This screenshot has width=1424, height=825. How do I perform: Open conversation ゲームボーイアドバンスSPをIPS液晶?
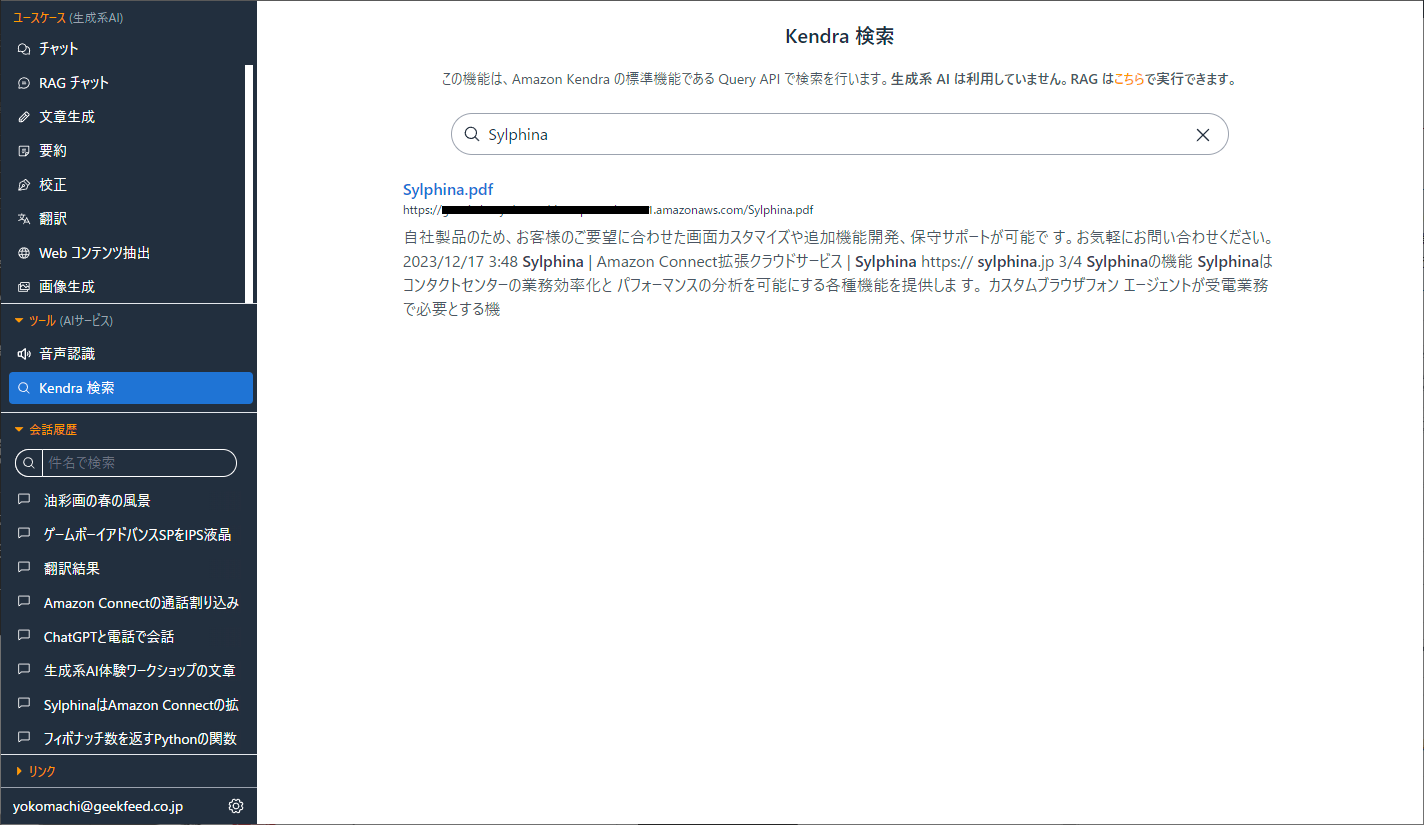pyautogui.click(x=128, y=534)
